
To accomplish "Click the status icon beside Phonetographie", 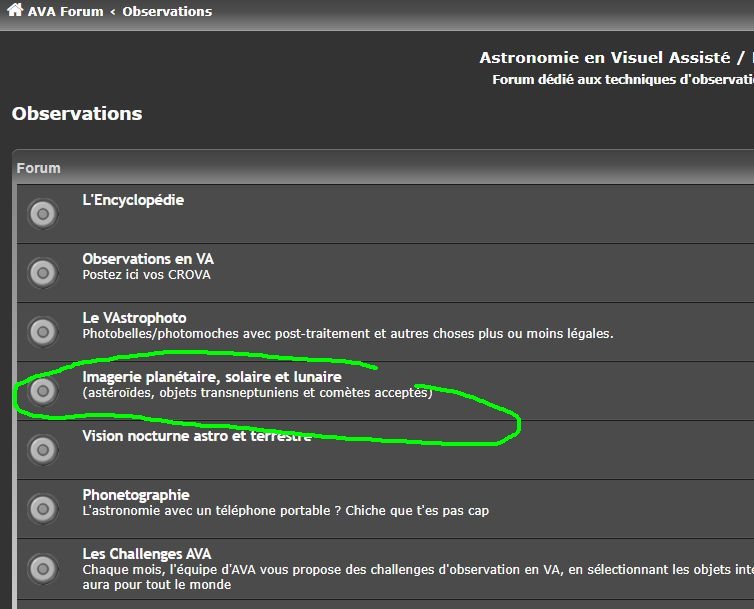I will (42, 509).
